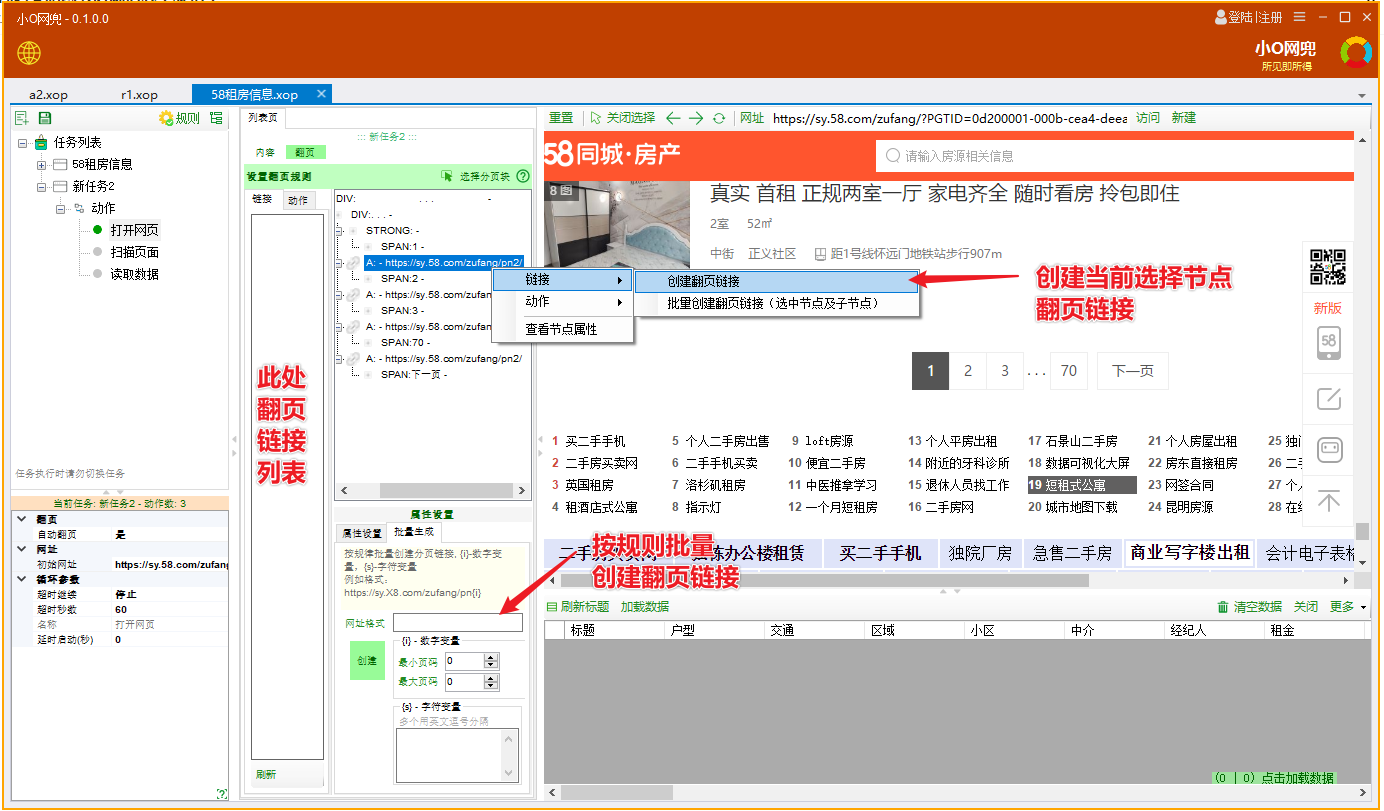Switch to the a2.xop tab
Screen dimensions: 1384x811
point(47,94)
